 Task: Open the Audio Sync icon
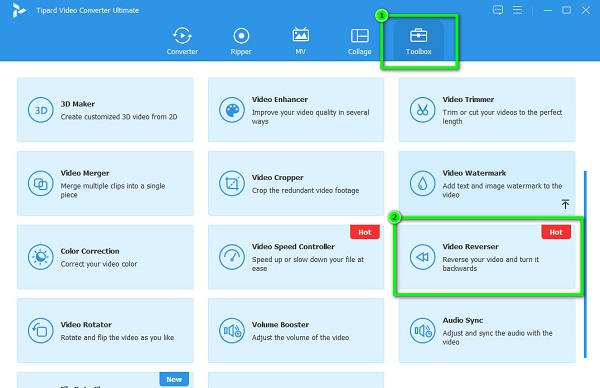pos(422,331)
